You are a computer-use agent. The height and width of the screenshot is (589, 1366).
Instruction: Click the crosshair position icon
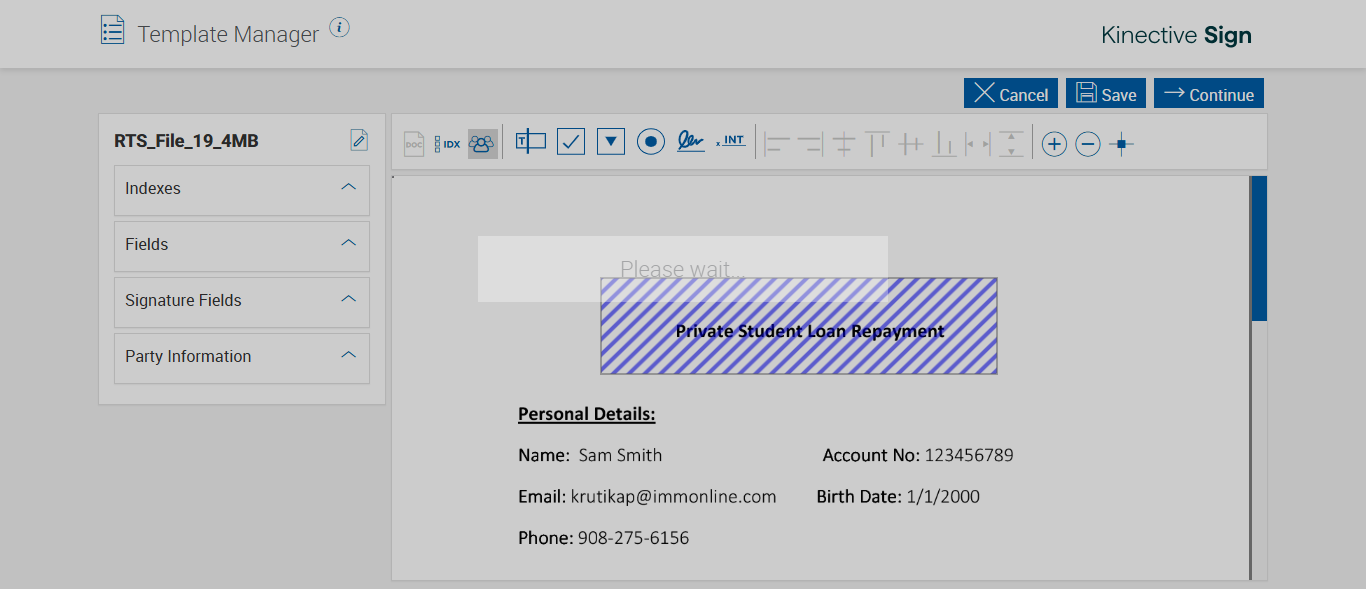tap(1121, 144)
